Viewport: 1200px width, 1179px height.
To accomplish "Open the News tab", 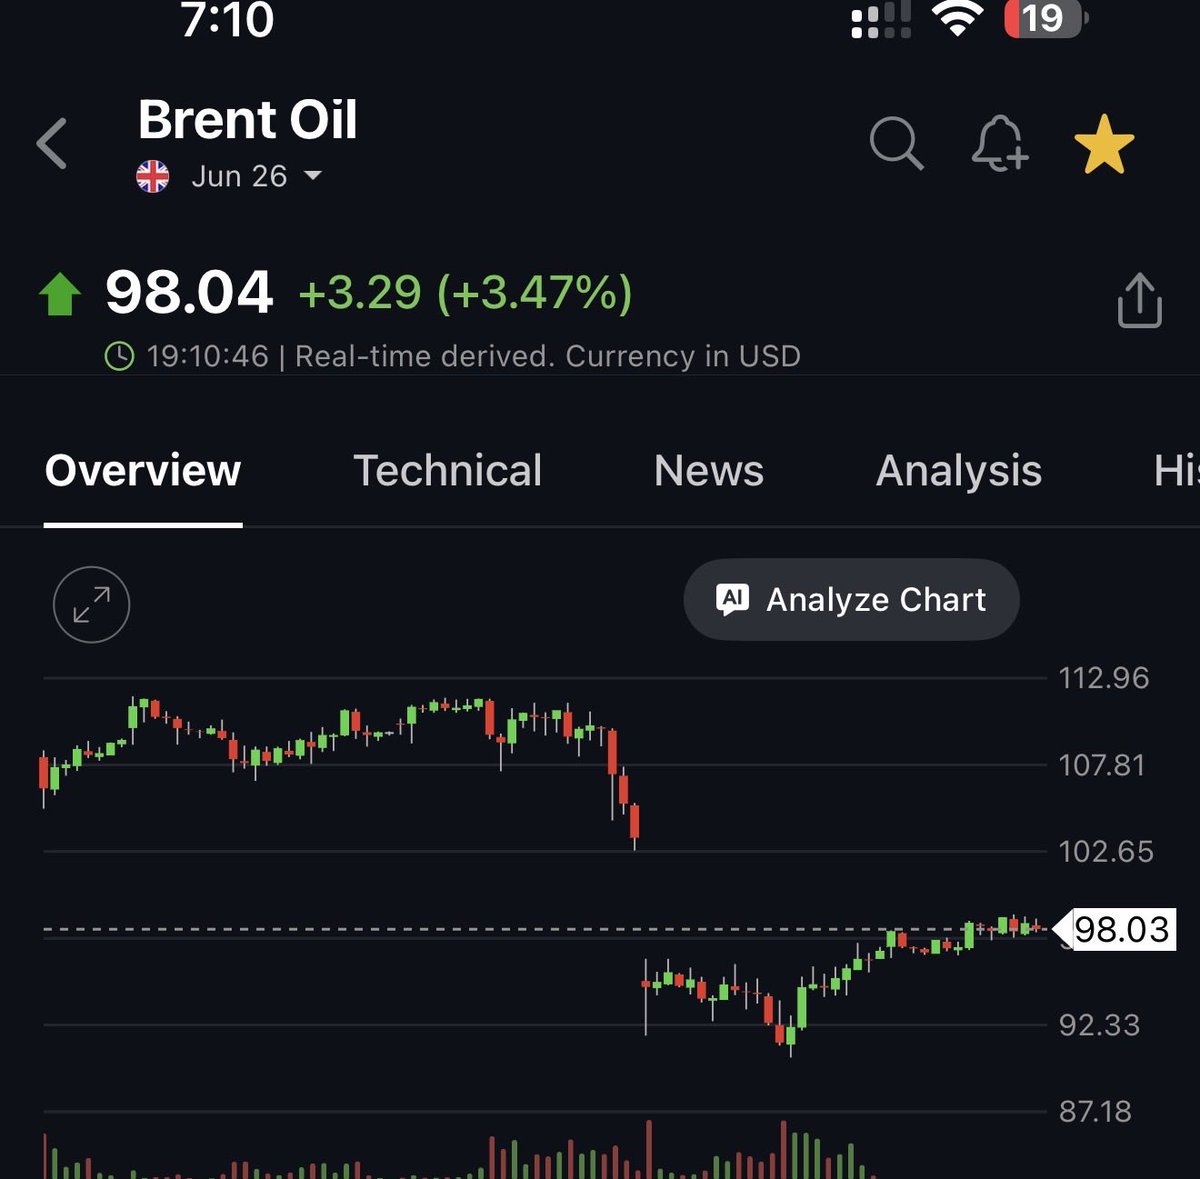I will point(709,471).
